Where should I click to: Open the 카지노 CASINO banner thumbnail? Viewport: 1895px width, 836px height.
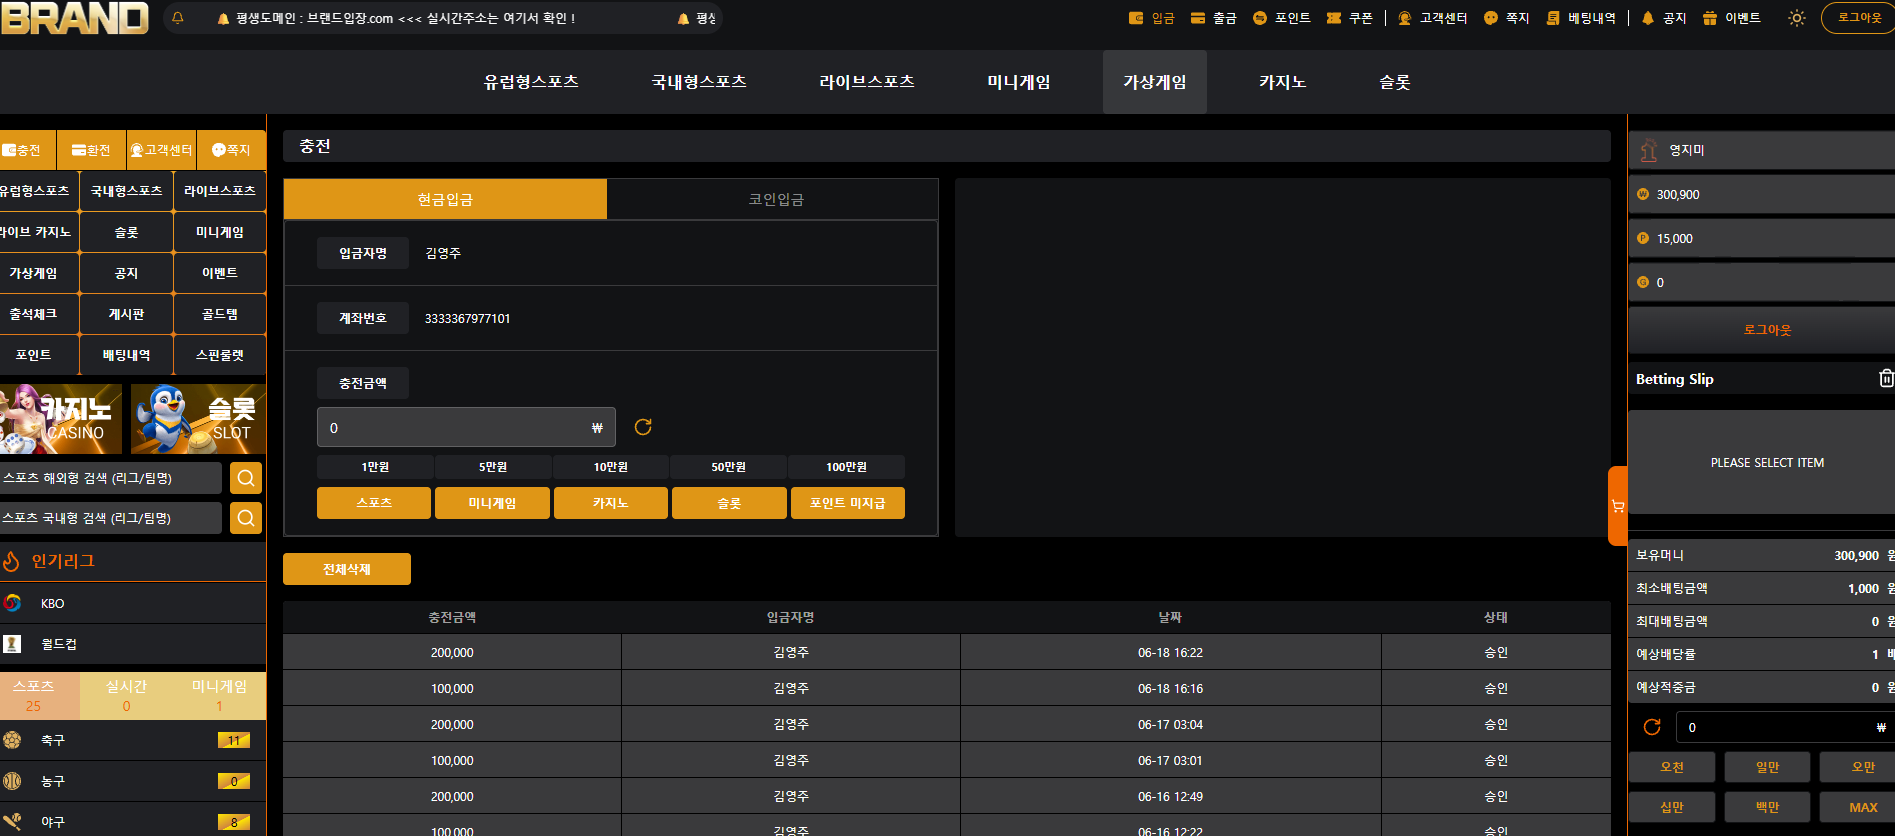61,419
